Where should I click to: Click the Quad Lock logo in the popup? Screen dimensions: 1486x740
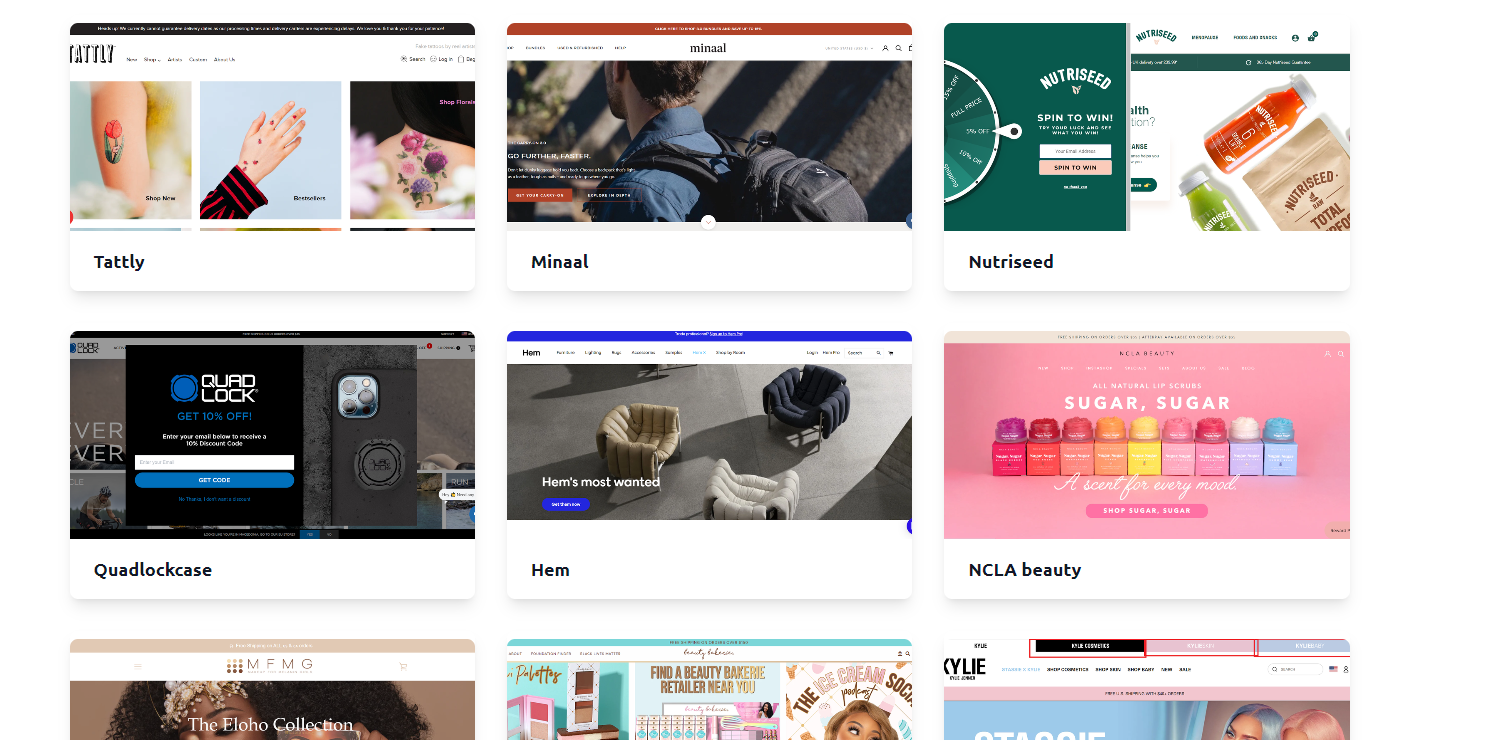pyautogui.click(x=214, y=388)
